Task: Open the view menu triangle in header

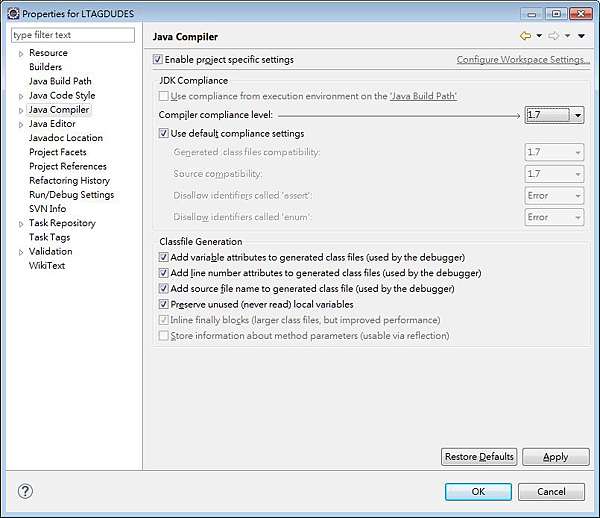Action: (x=581, y=36)
